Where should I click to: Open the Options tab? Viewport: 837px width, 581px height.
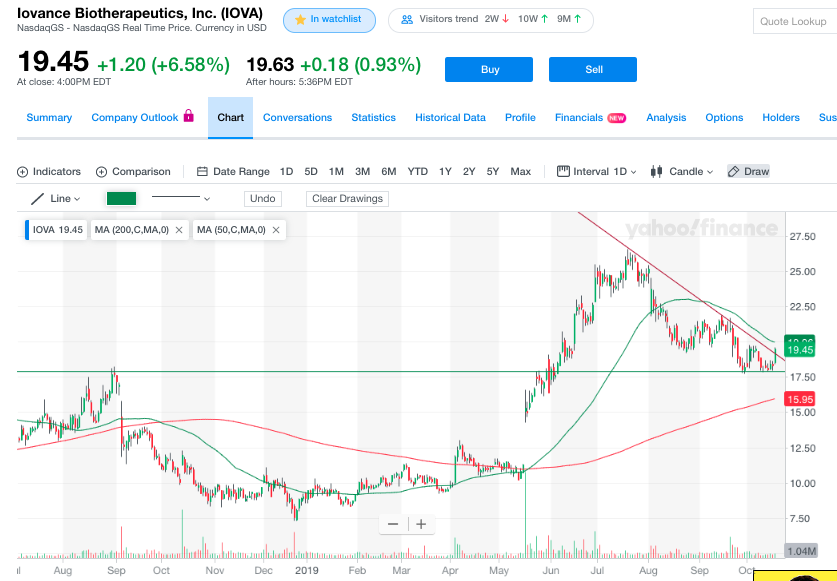724,117
